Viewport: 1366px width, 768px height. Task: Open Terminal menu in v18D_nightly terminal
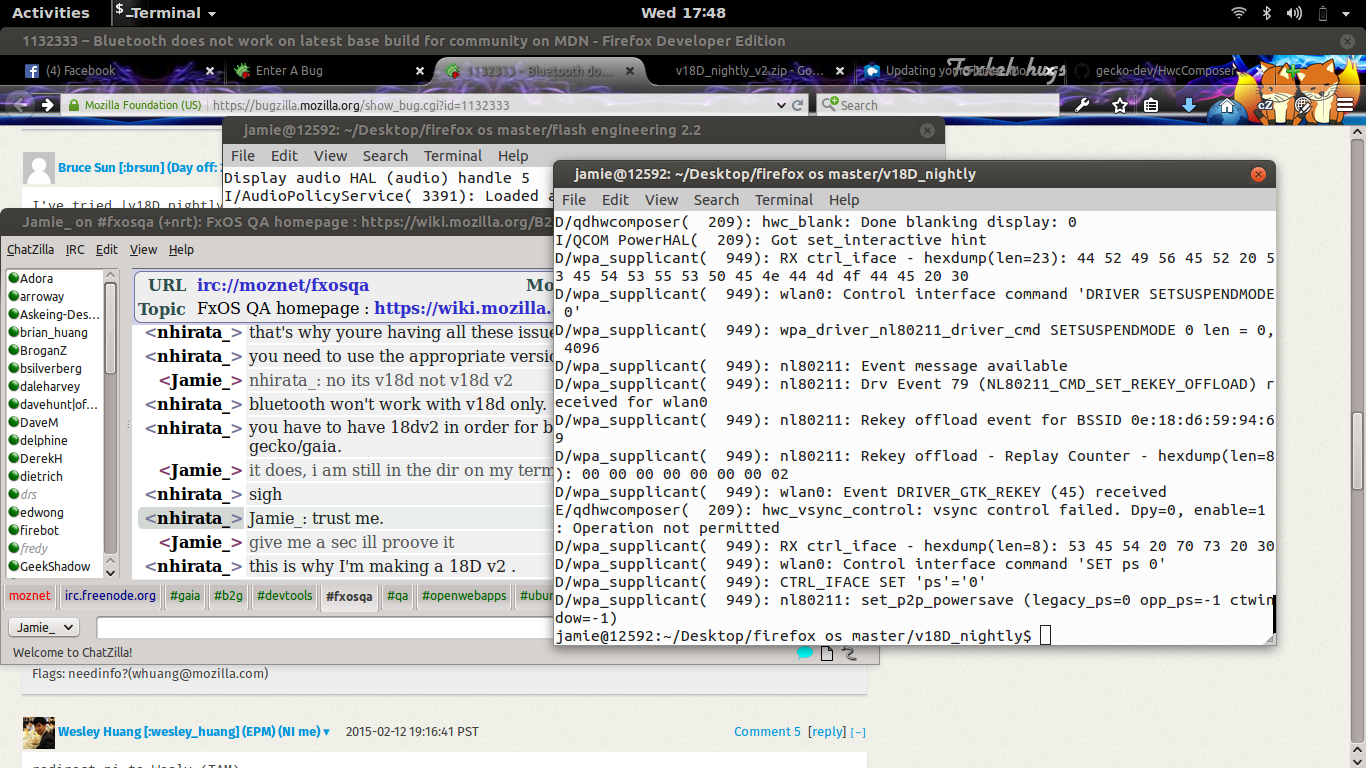[x=784, y=200]
